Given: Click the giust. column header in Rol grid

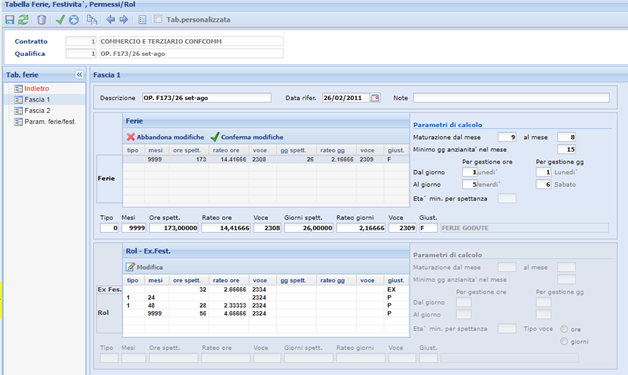Looking at the screenshot, I should tap(396, 280).
